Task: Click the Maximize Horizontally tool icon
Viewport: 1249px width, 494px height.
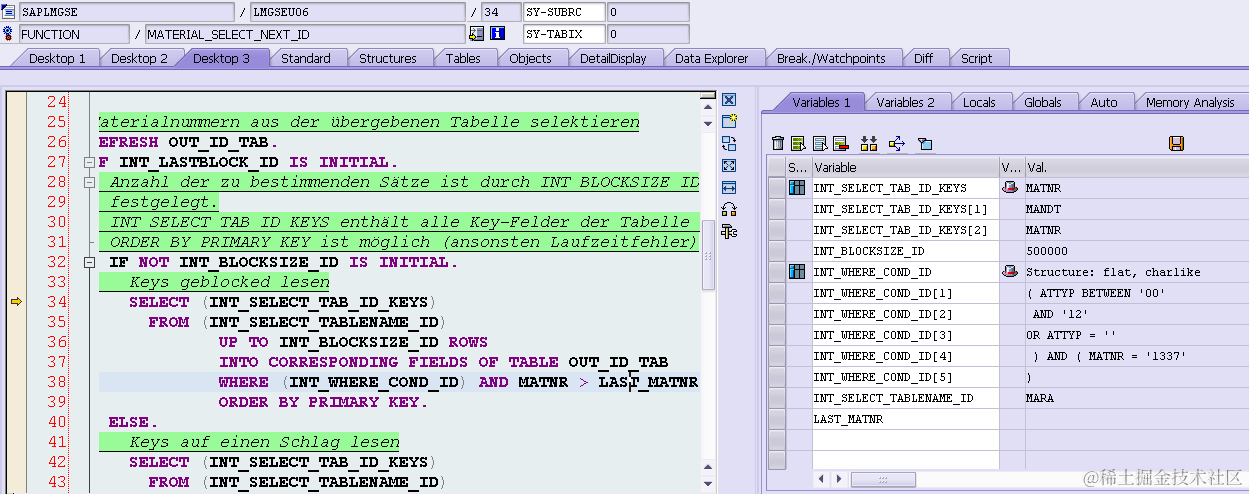Action: click(x=729, y=187)
